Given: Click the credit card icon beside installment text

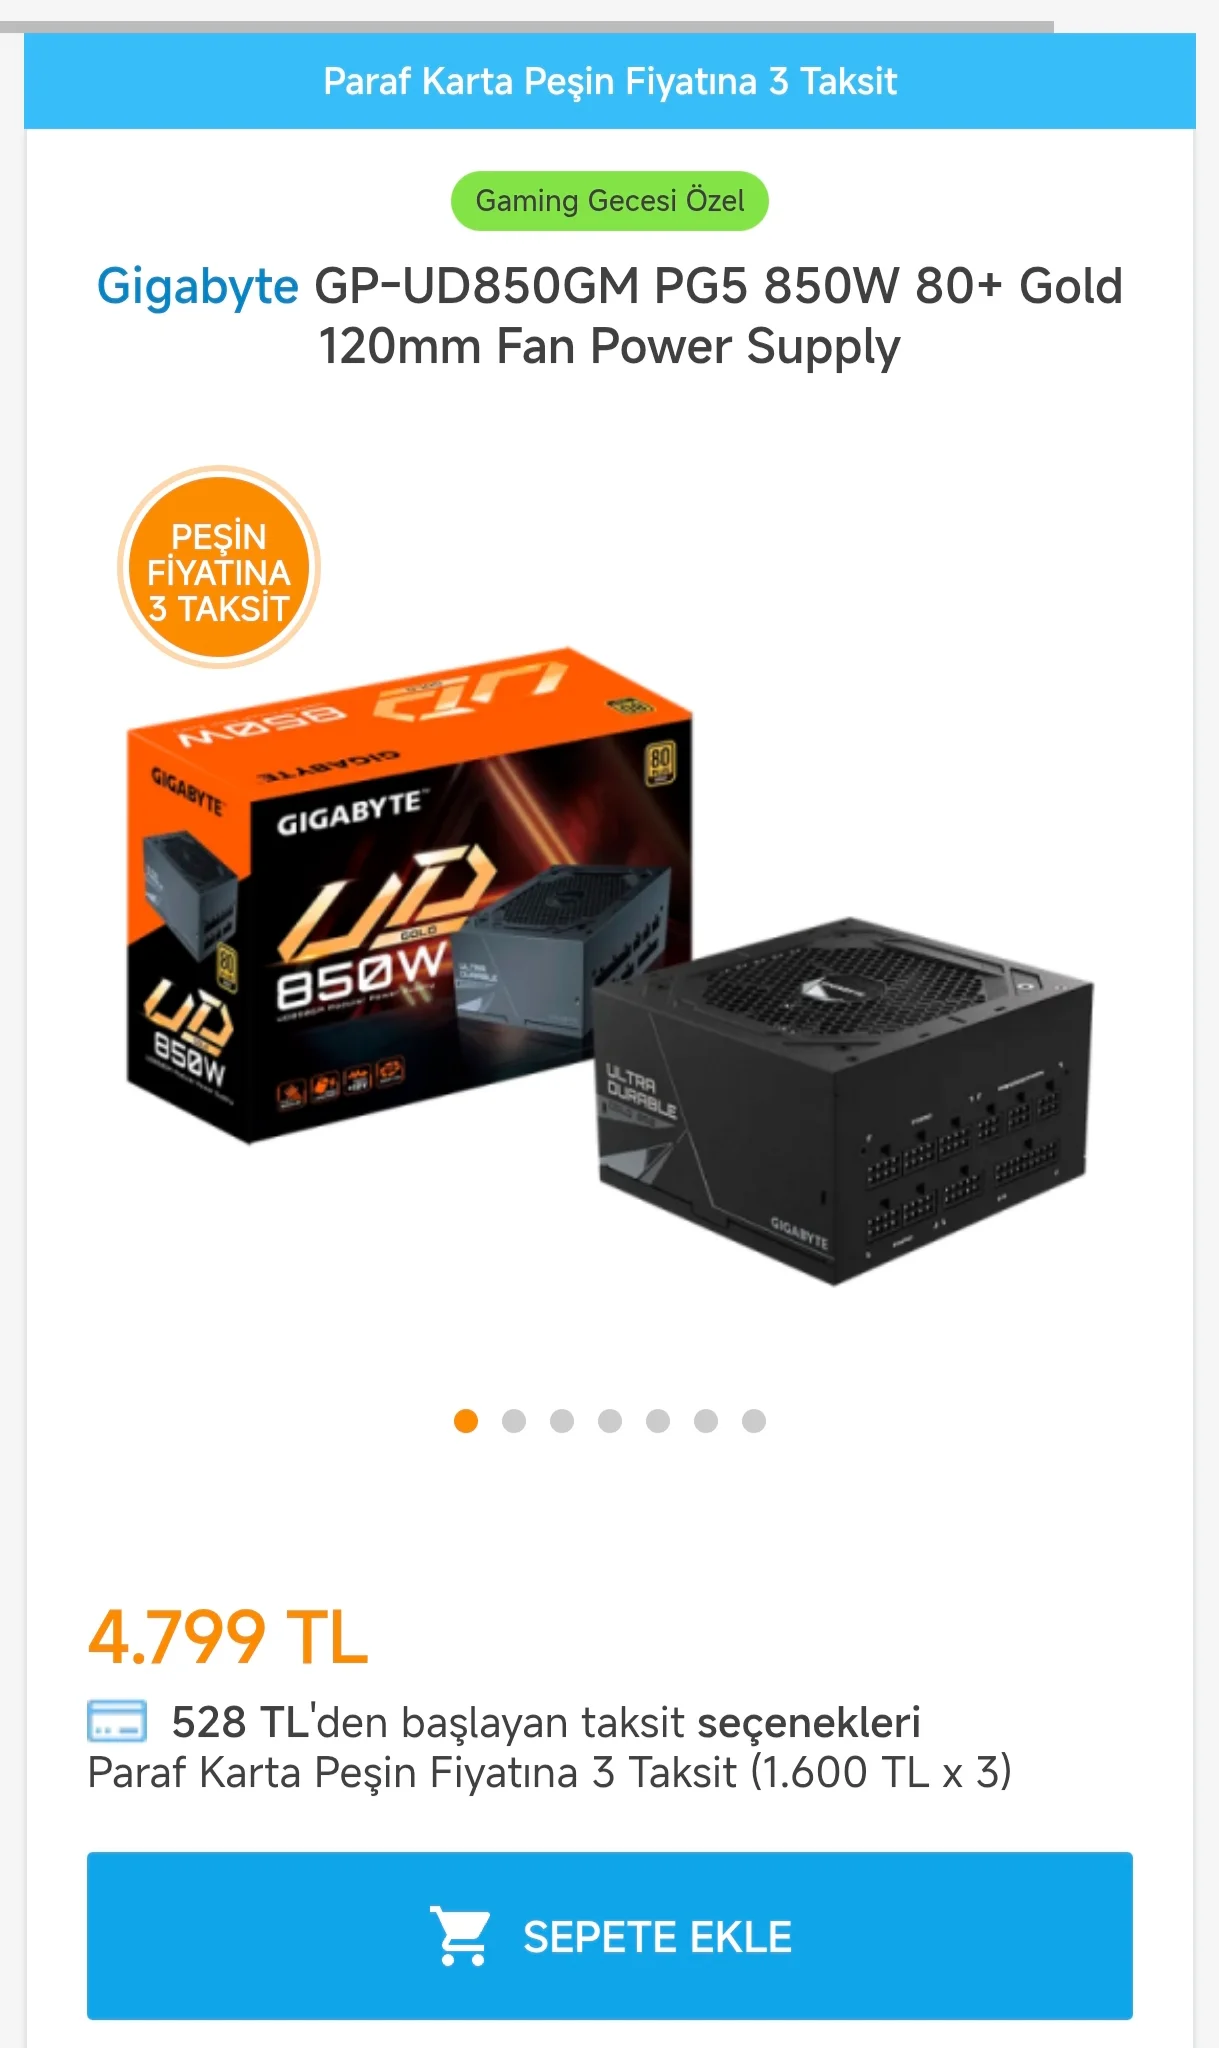Looking at the screenshot, I should (117, 1722).
